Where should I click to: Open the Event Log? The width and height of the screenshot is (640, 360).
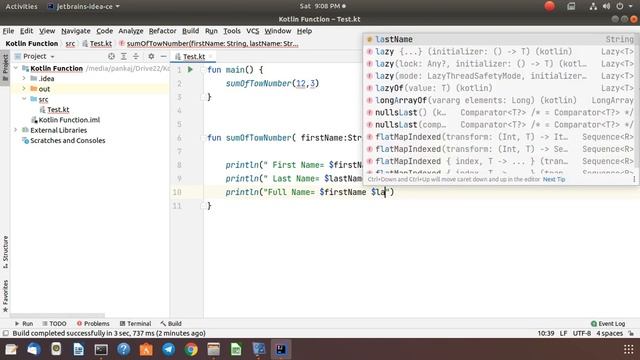pyautogui.click(x=608, y=324)
